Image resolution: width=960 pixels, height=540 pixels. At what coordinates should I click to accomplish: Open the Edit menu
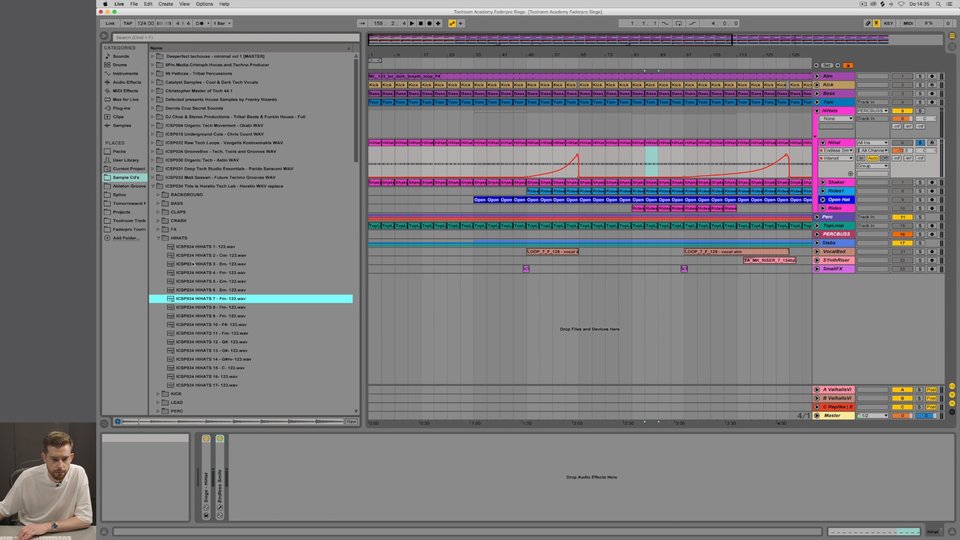(x=148, y=4)
